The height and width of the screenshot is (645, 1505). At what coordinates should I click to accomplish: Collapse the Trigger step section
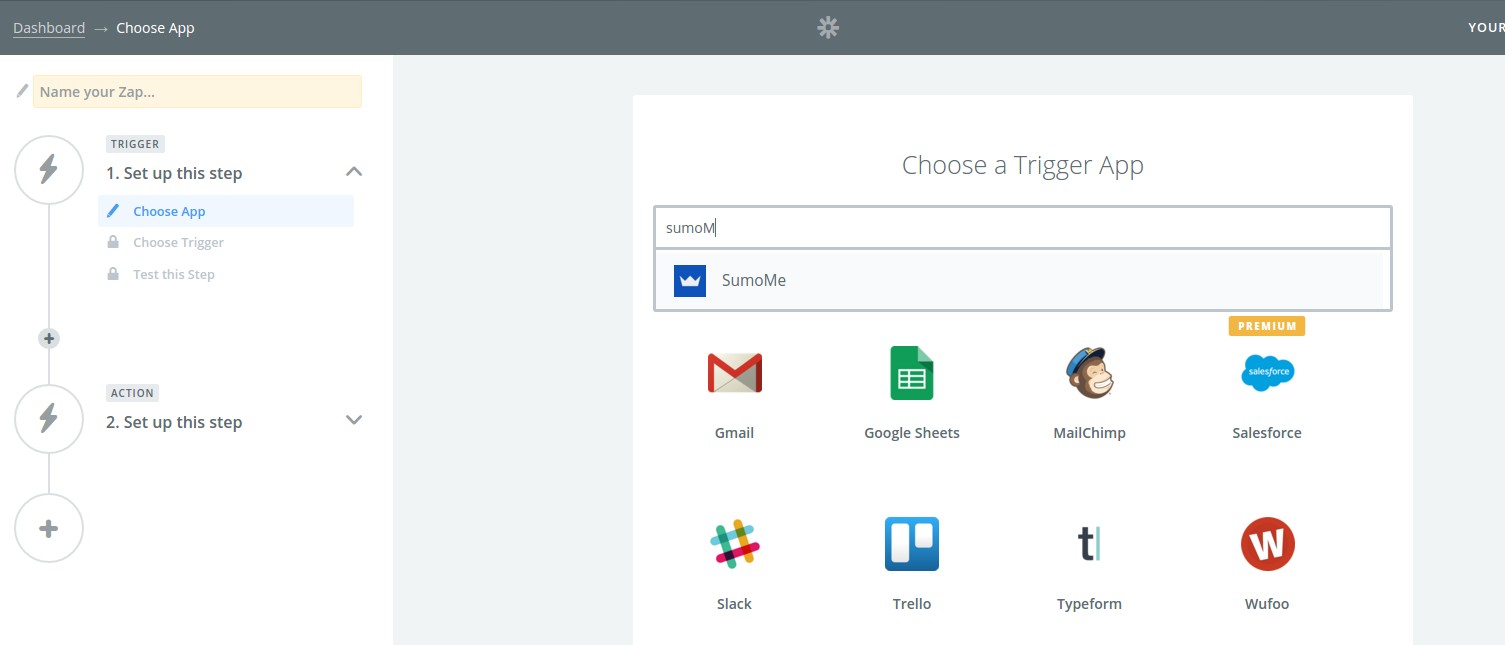point(353,171)
